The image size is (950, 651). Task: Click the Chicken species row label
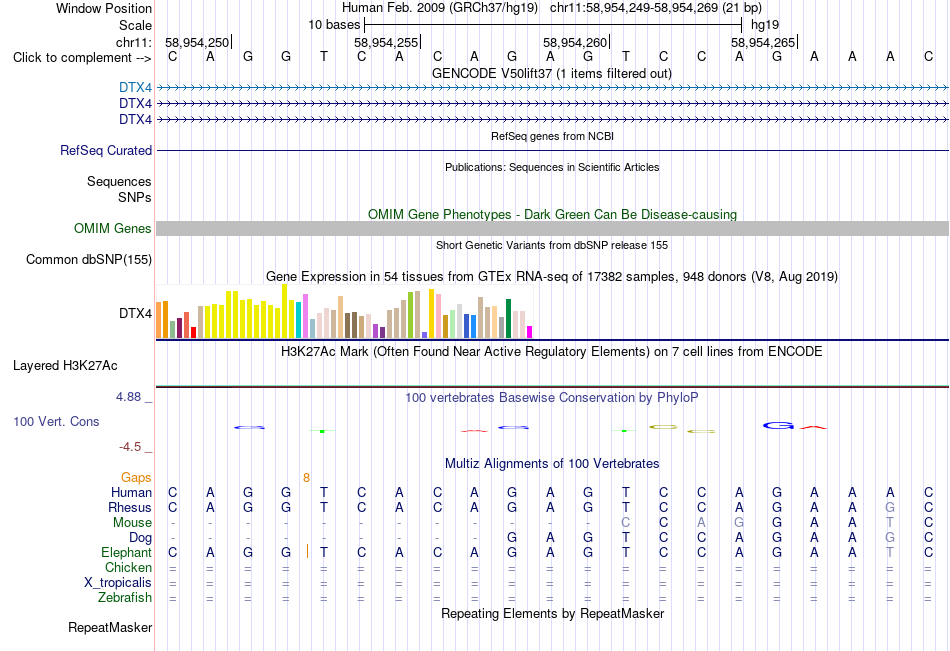click(x=128, y=567)
